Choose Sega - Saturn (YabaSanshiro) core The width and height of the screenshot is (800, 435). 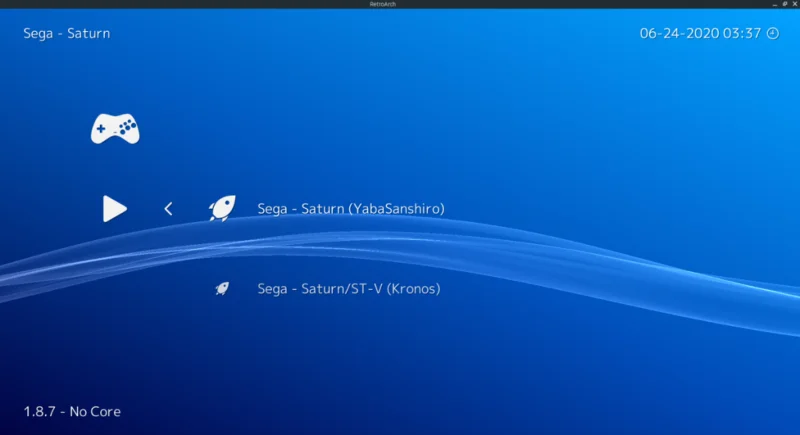tap(351, 209)
